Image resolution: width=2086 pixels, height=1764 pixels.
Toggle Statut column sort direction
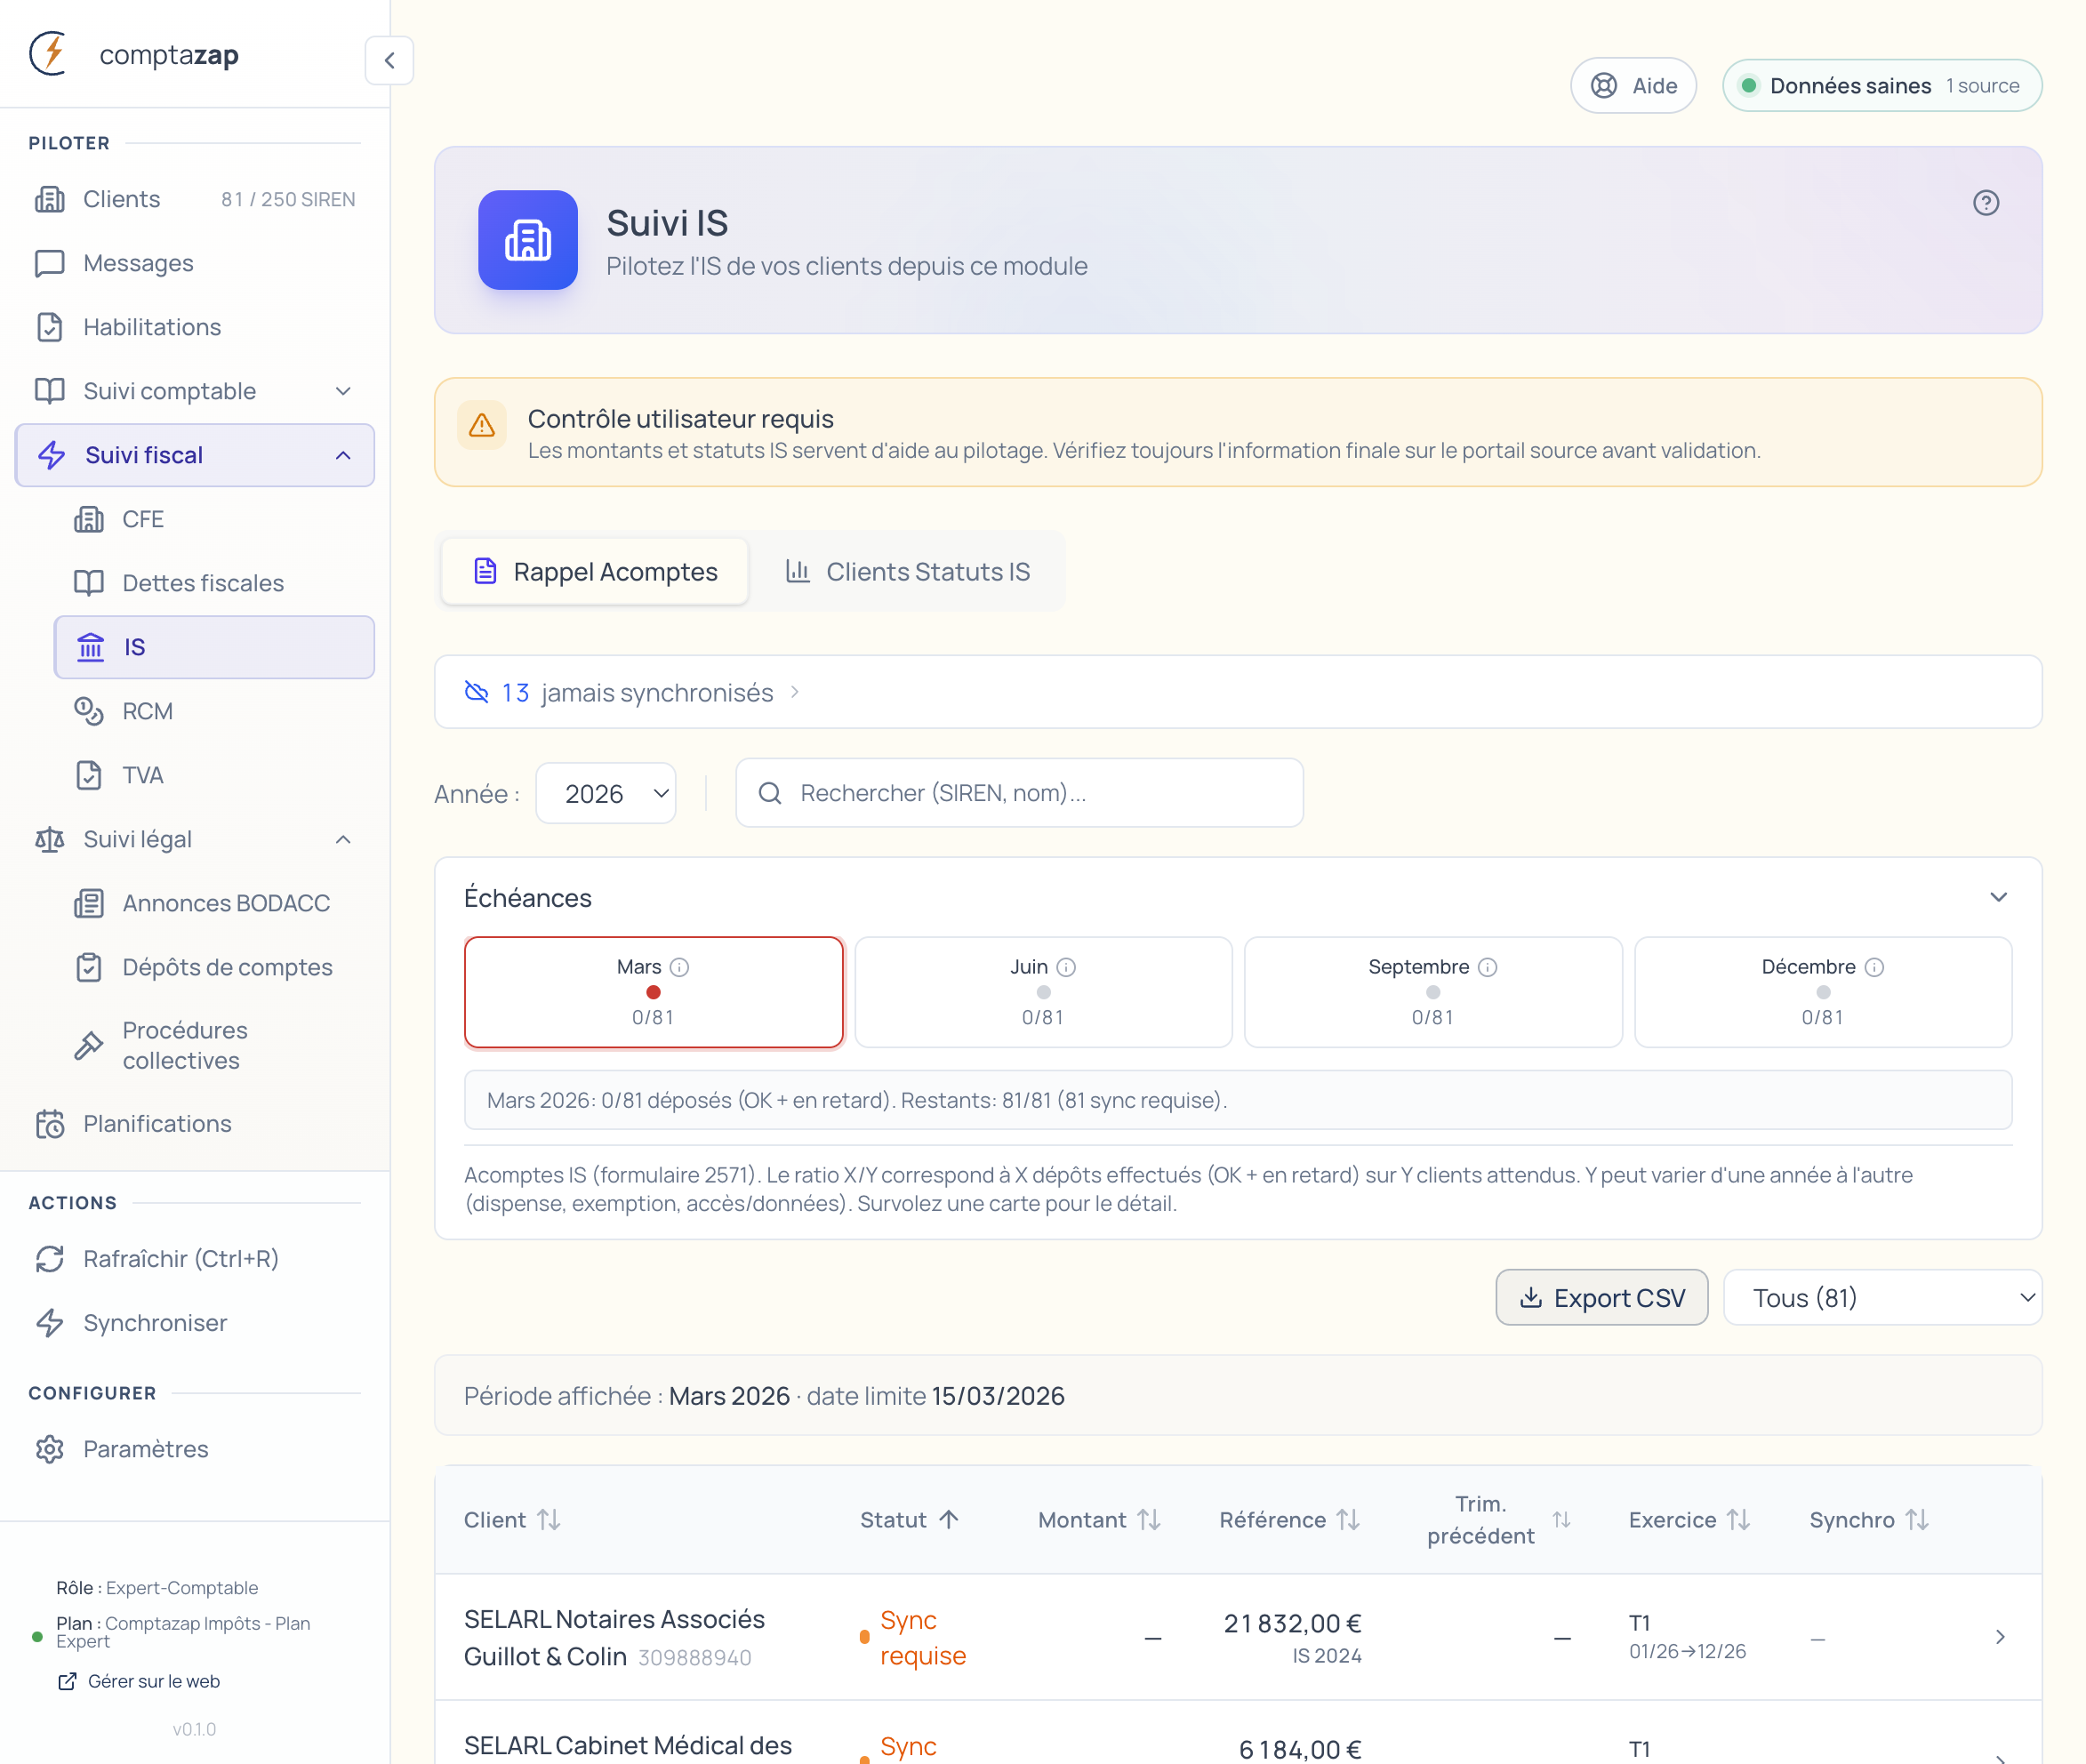coord(949,1520)
